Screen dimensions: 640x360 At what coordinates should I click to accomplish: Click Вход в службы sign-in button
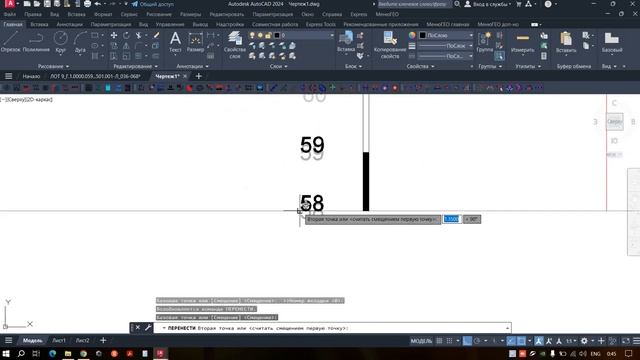pyautogui.click(x=488, y=4)
